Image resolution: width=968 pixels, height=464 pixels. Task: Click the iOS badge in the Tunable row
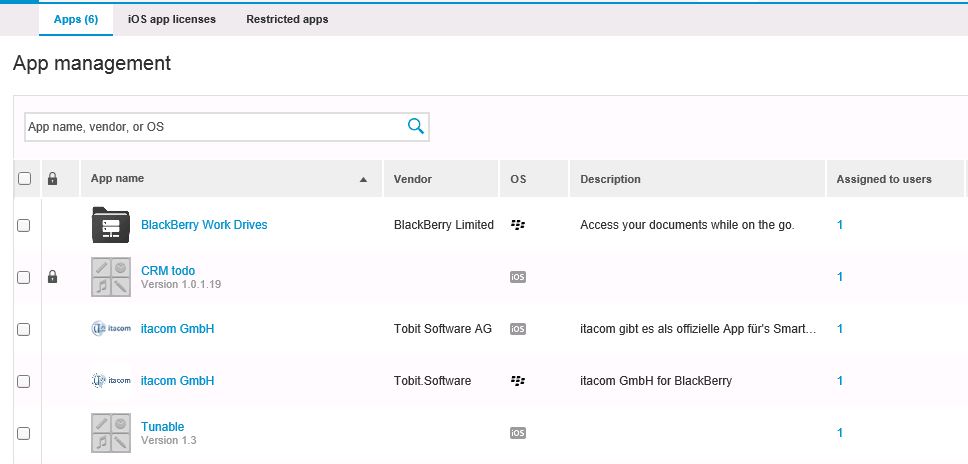(x=518, y=433)
